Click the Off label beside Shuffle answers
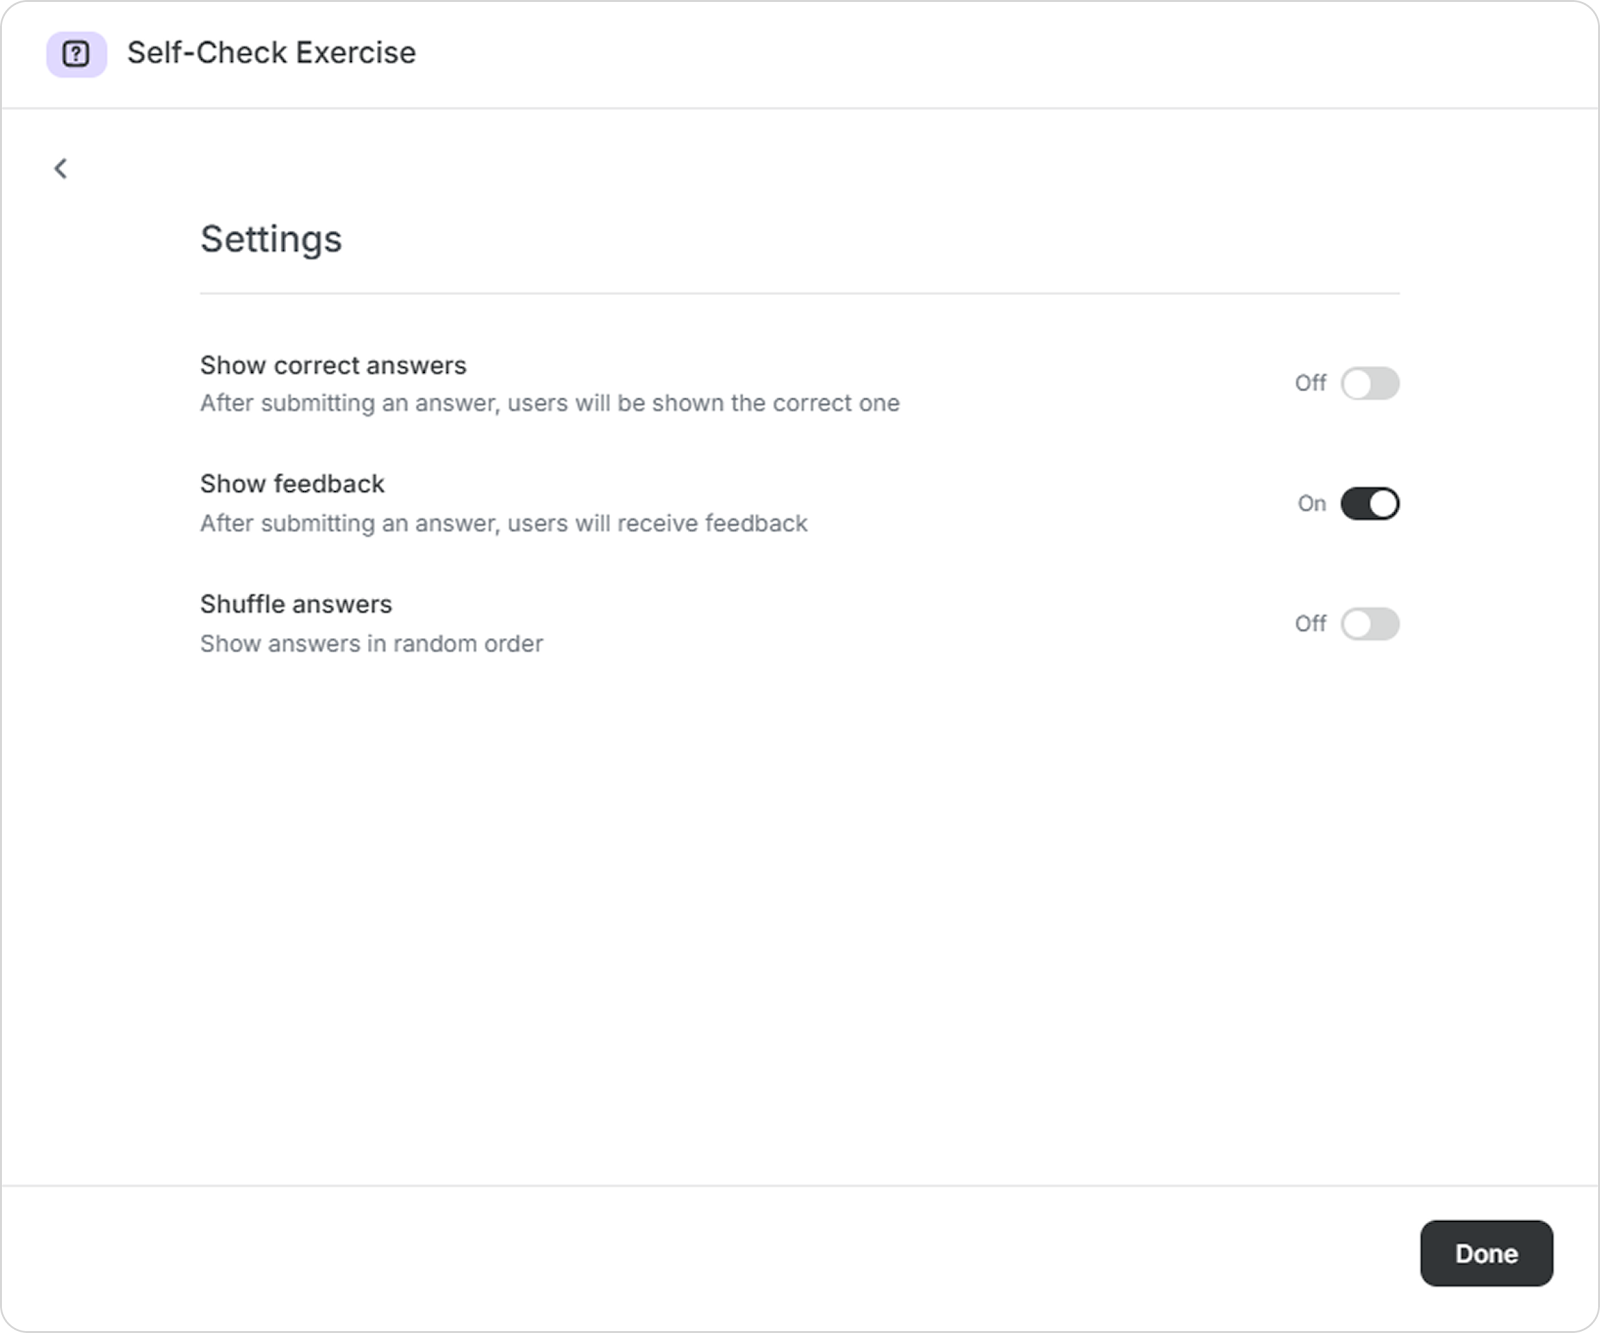This screenshot has width=1600, height=1333. tap(1310, 624)
